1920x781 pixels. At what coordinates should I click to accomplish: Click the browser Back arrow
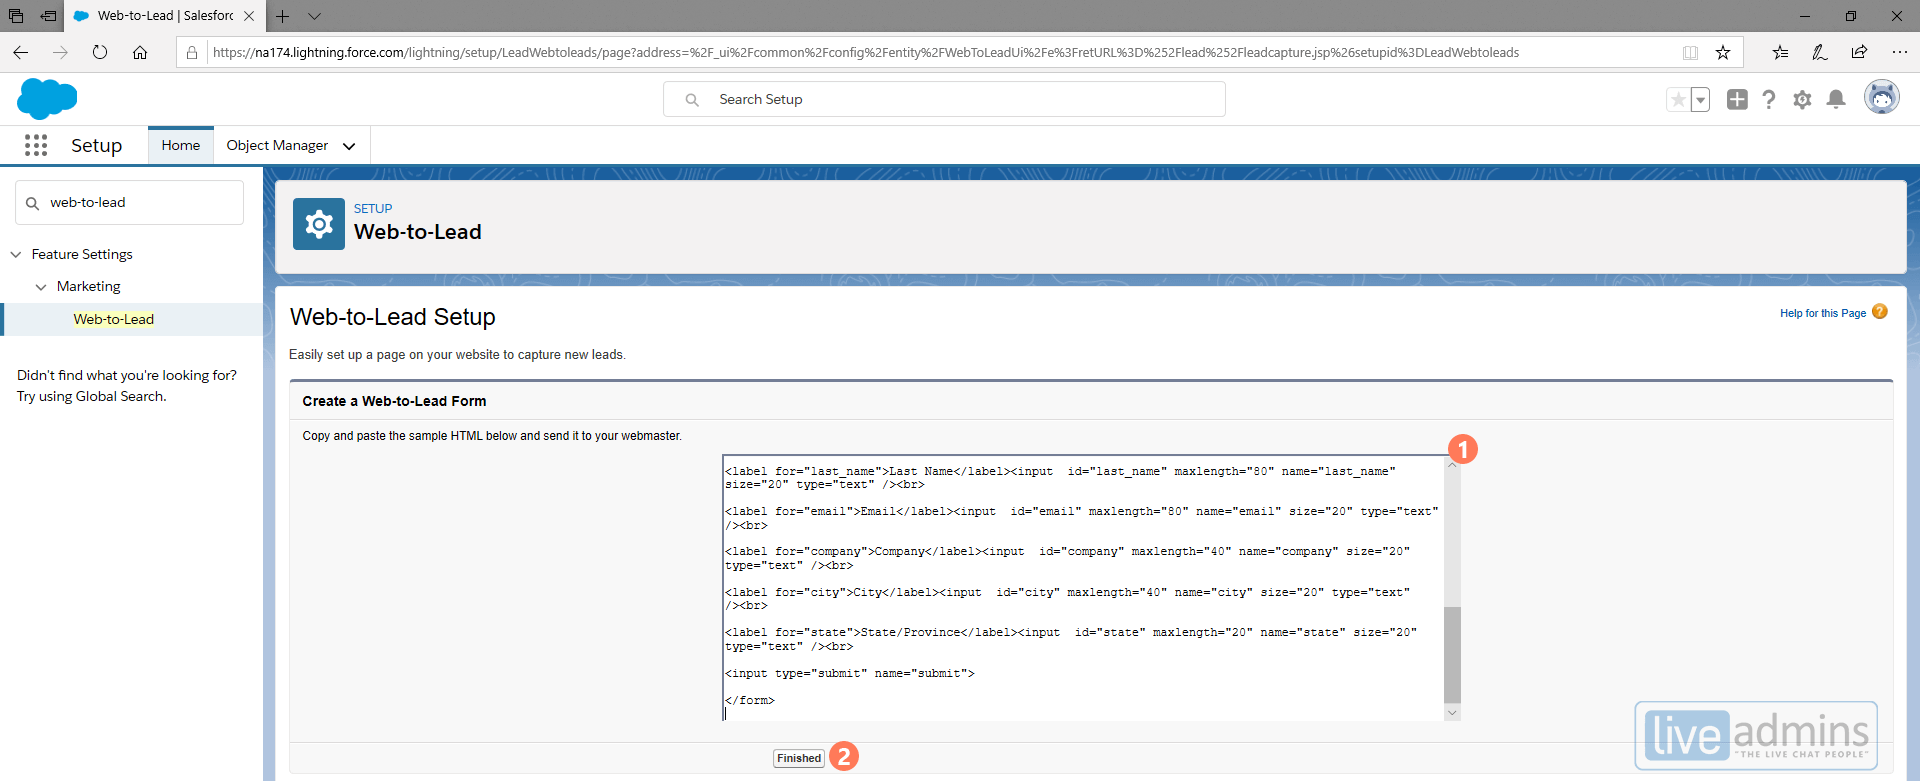tap(20, 52)
